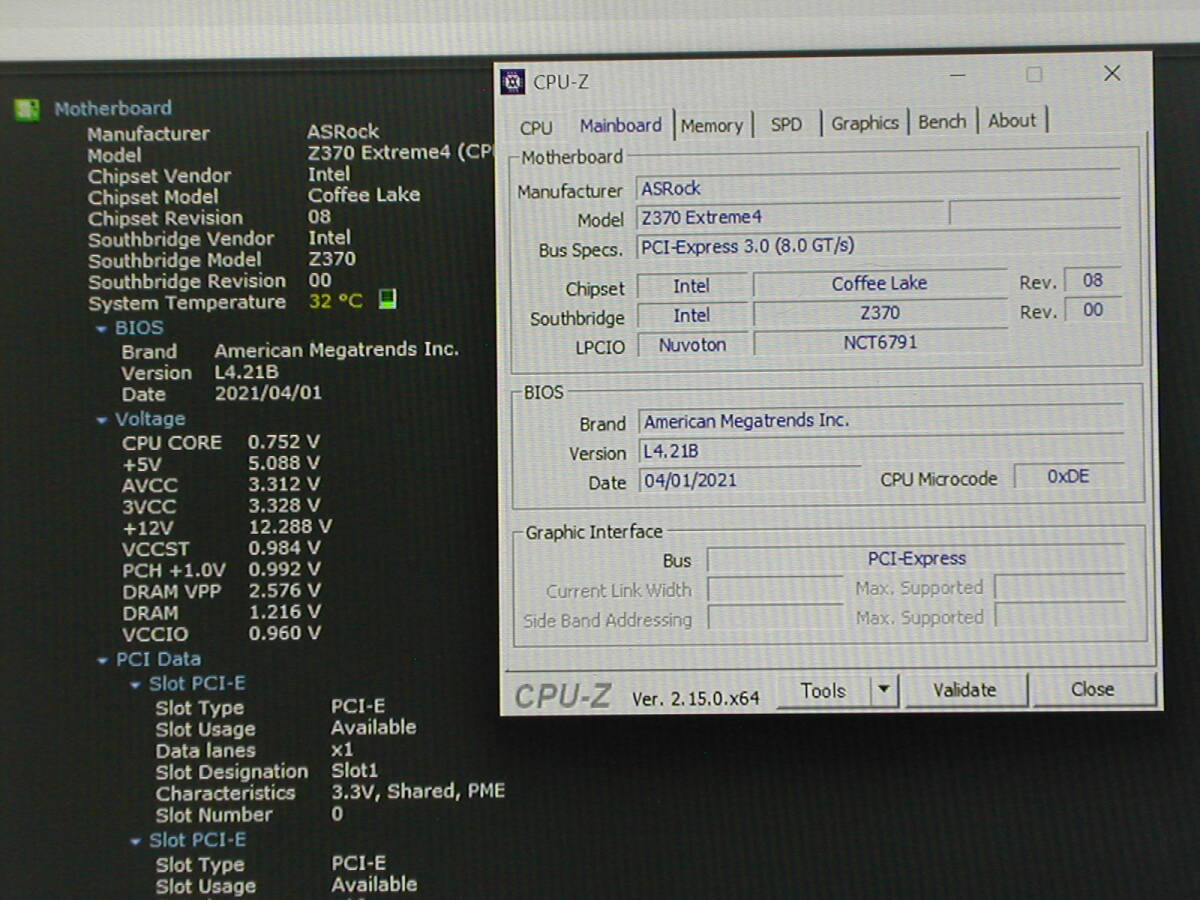Show the About tab
Screen dimensions: 1200x900
click(1012, 121)
